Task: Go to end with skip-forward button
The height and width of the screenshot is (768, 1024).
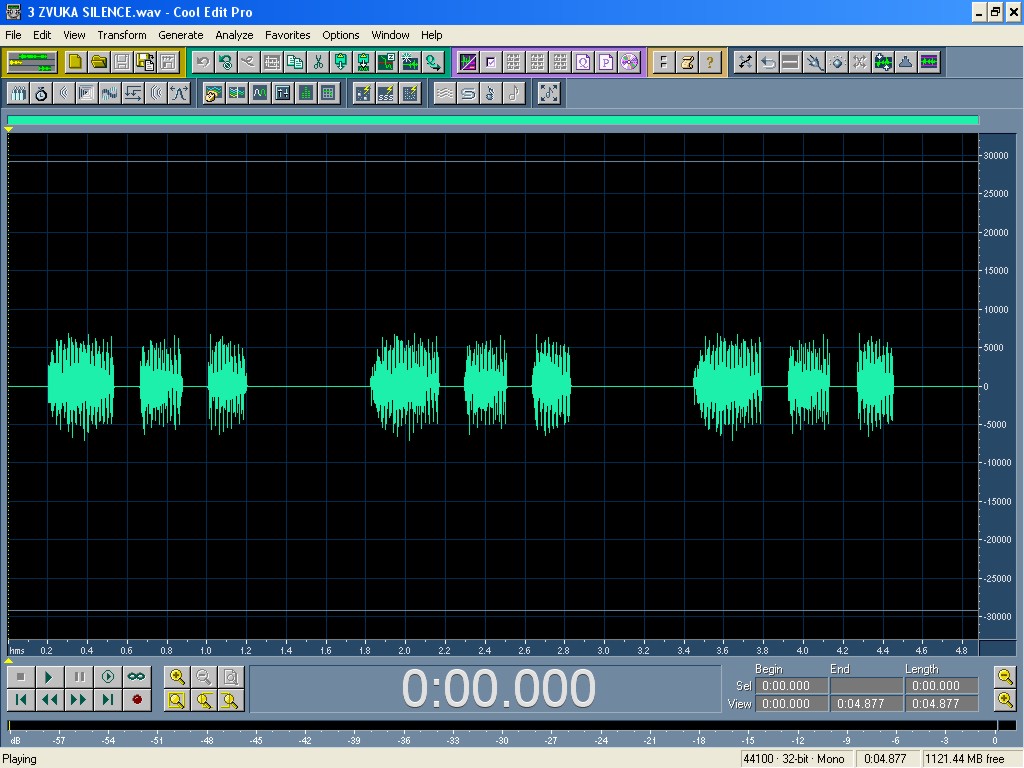Action: tap(108, 700)
